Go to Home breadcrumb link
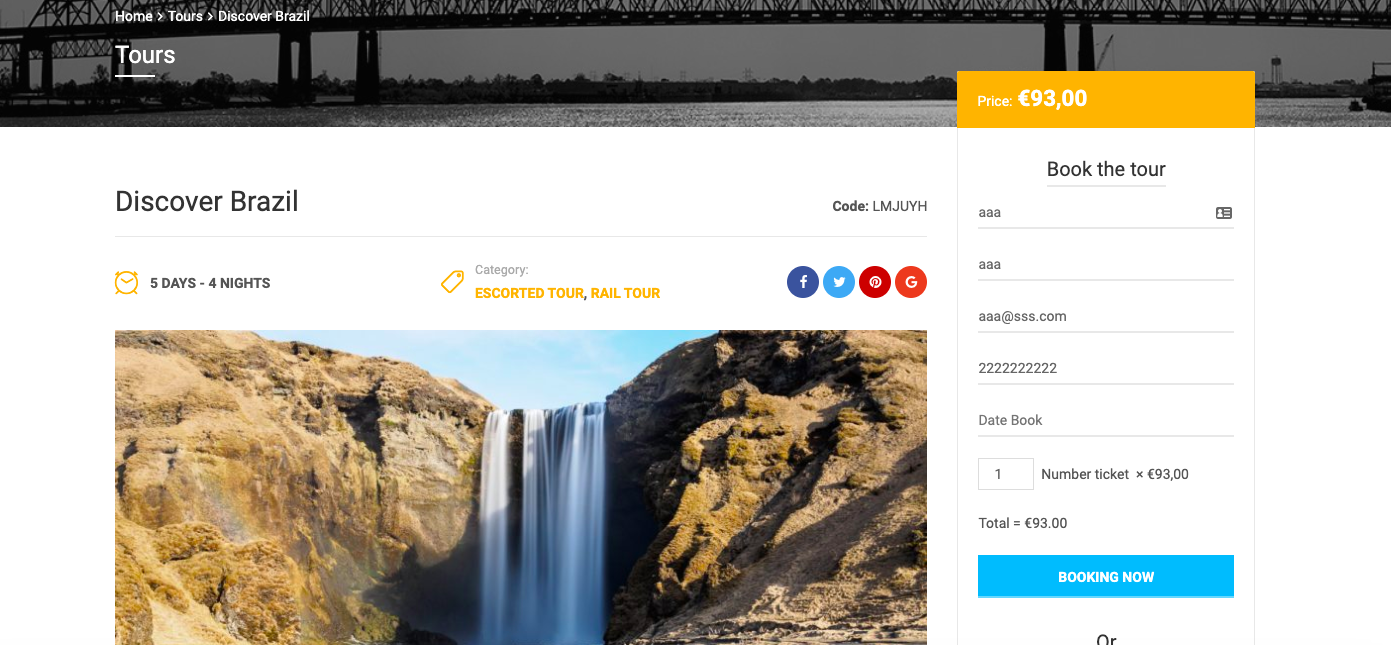This screenshot has height=645, width=1391. pos(134,16)
